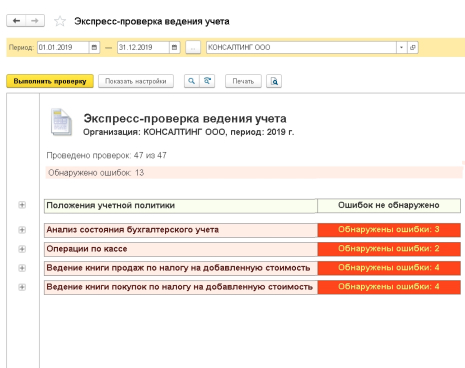Expand Операции по кассе group

(x=22, y=249)
